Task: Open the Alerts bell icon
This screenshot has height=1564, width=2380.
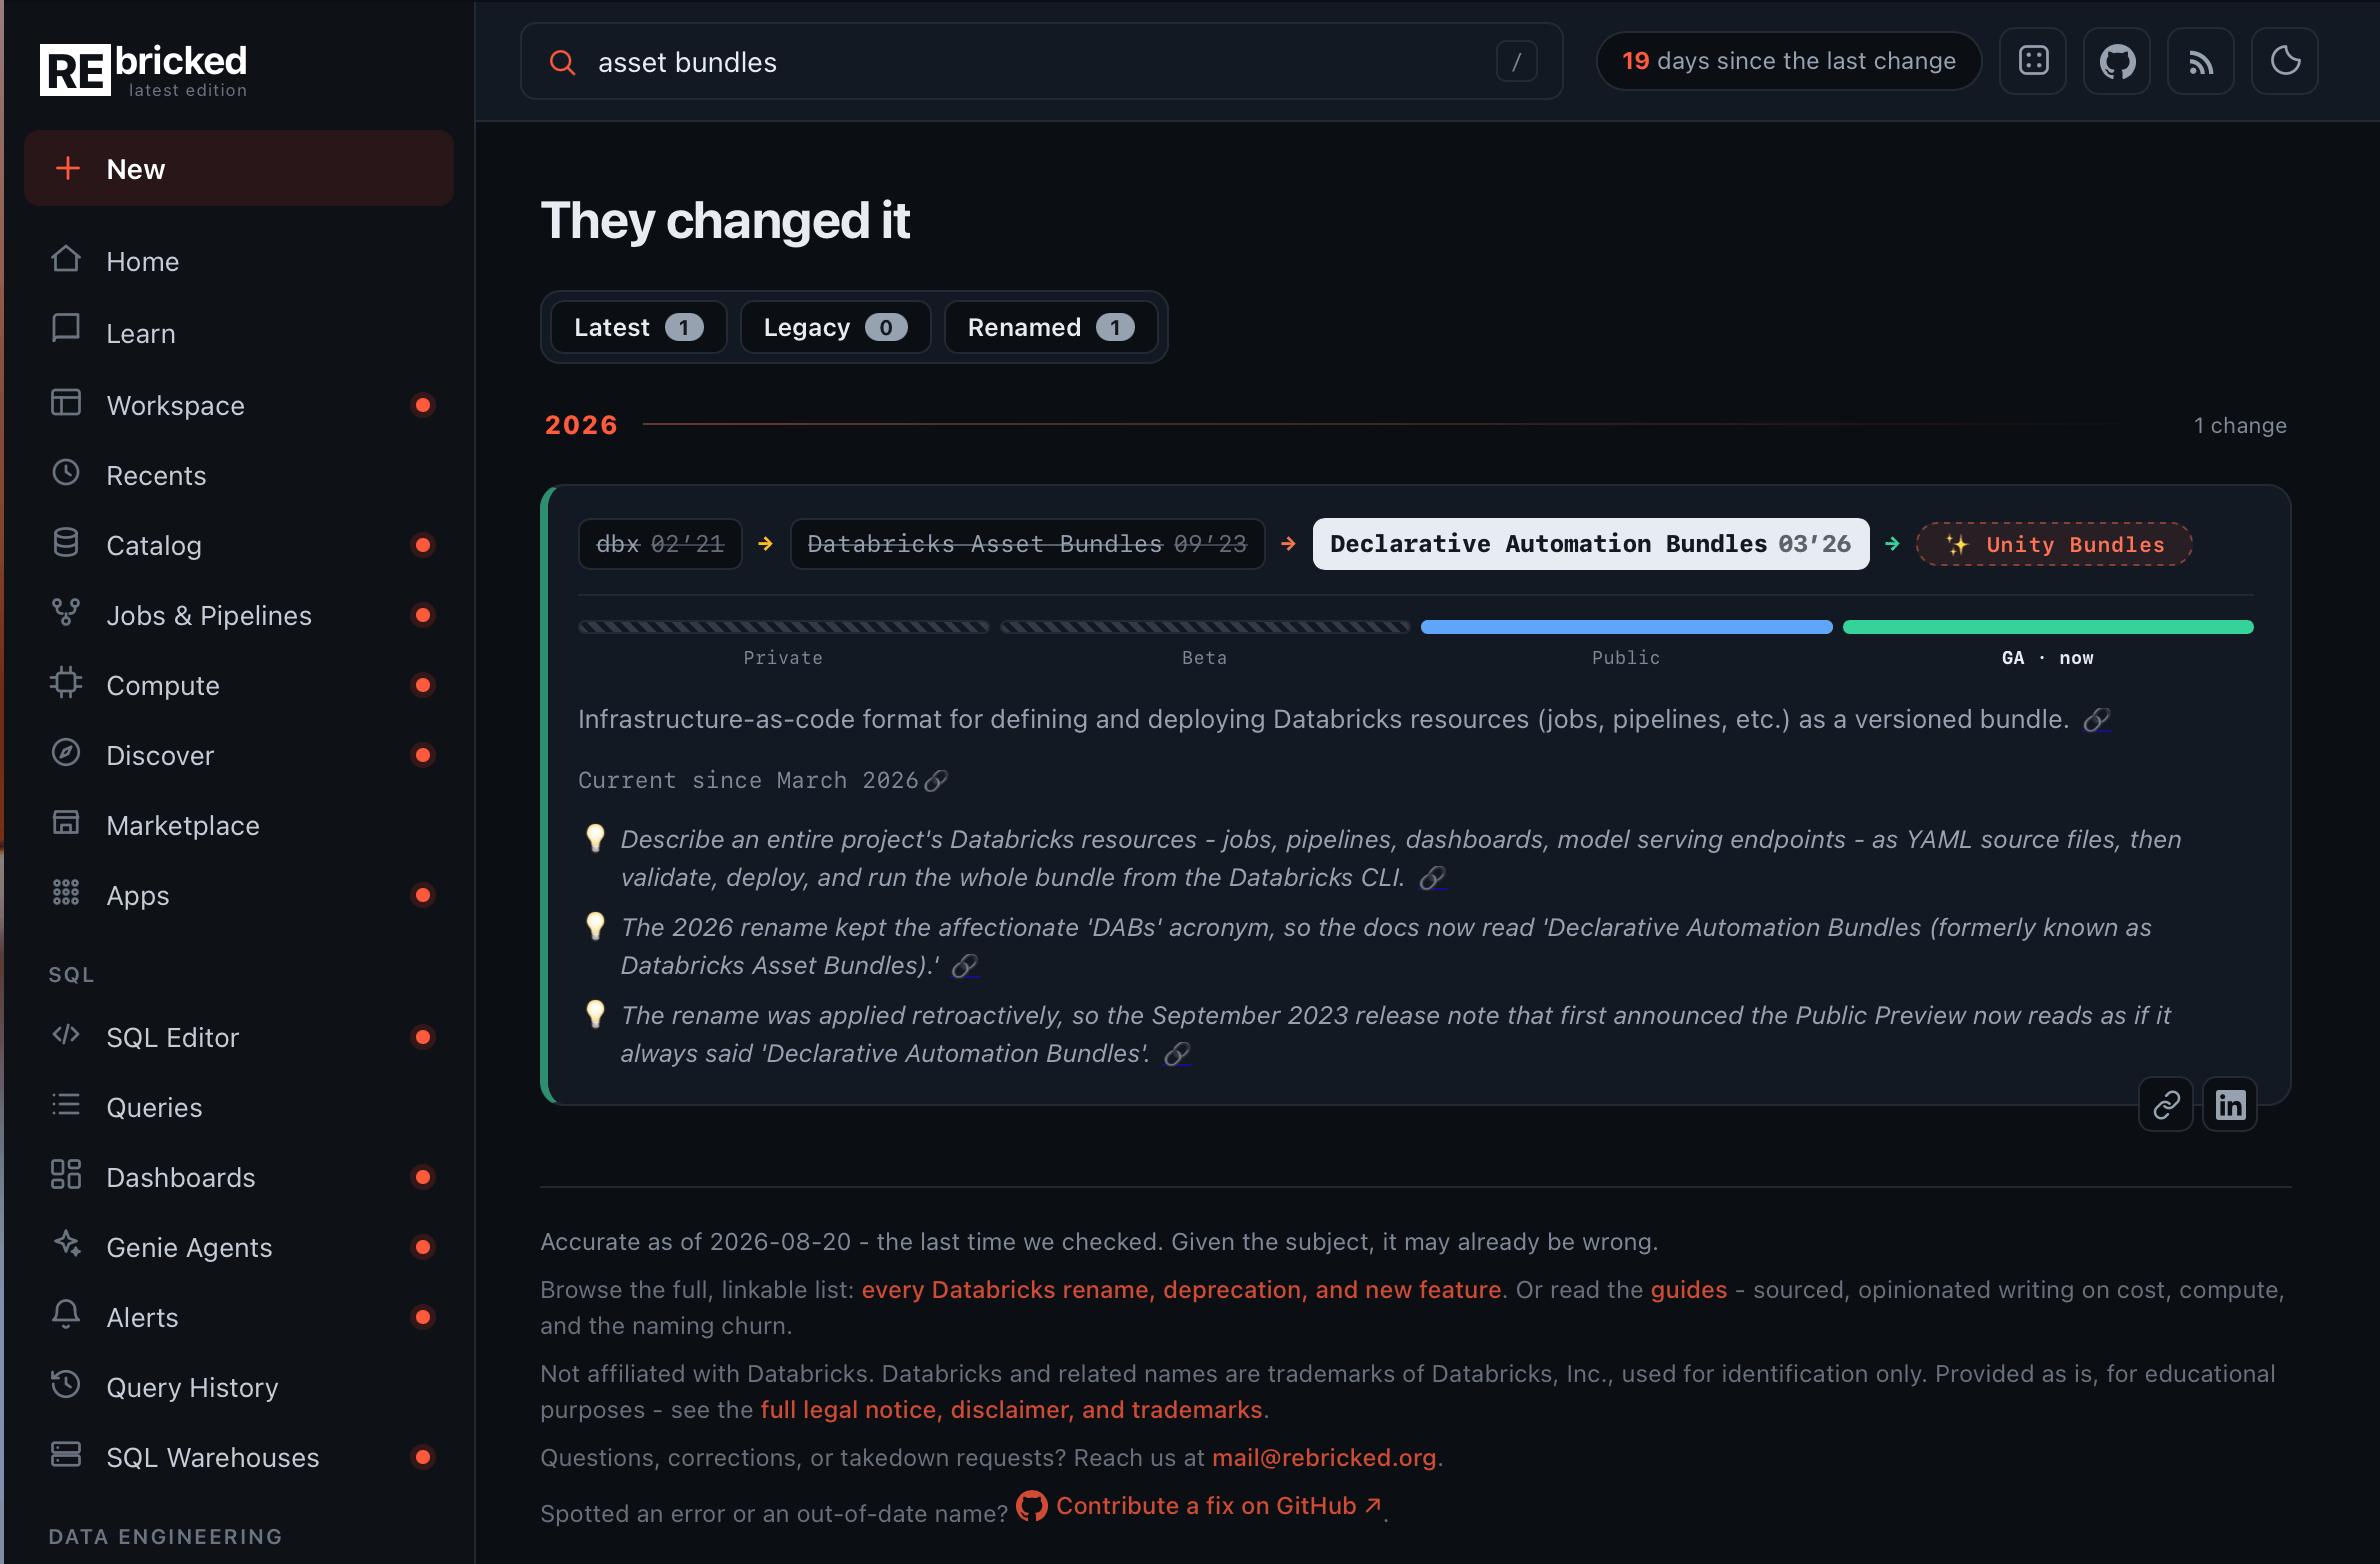Action: tap(66, 1314)
